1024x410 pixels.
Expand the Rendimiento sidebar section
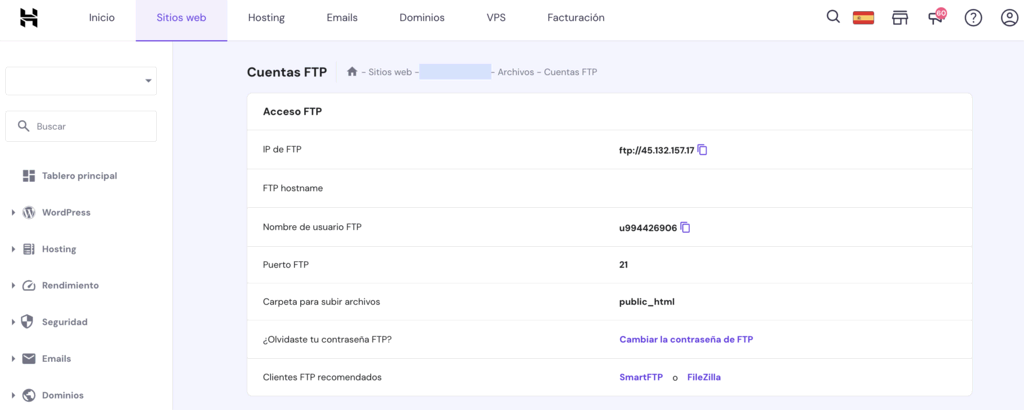pos(70,285)
